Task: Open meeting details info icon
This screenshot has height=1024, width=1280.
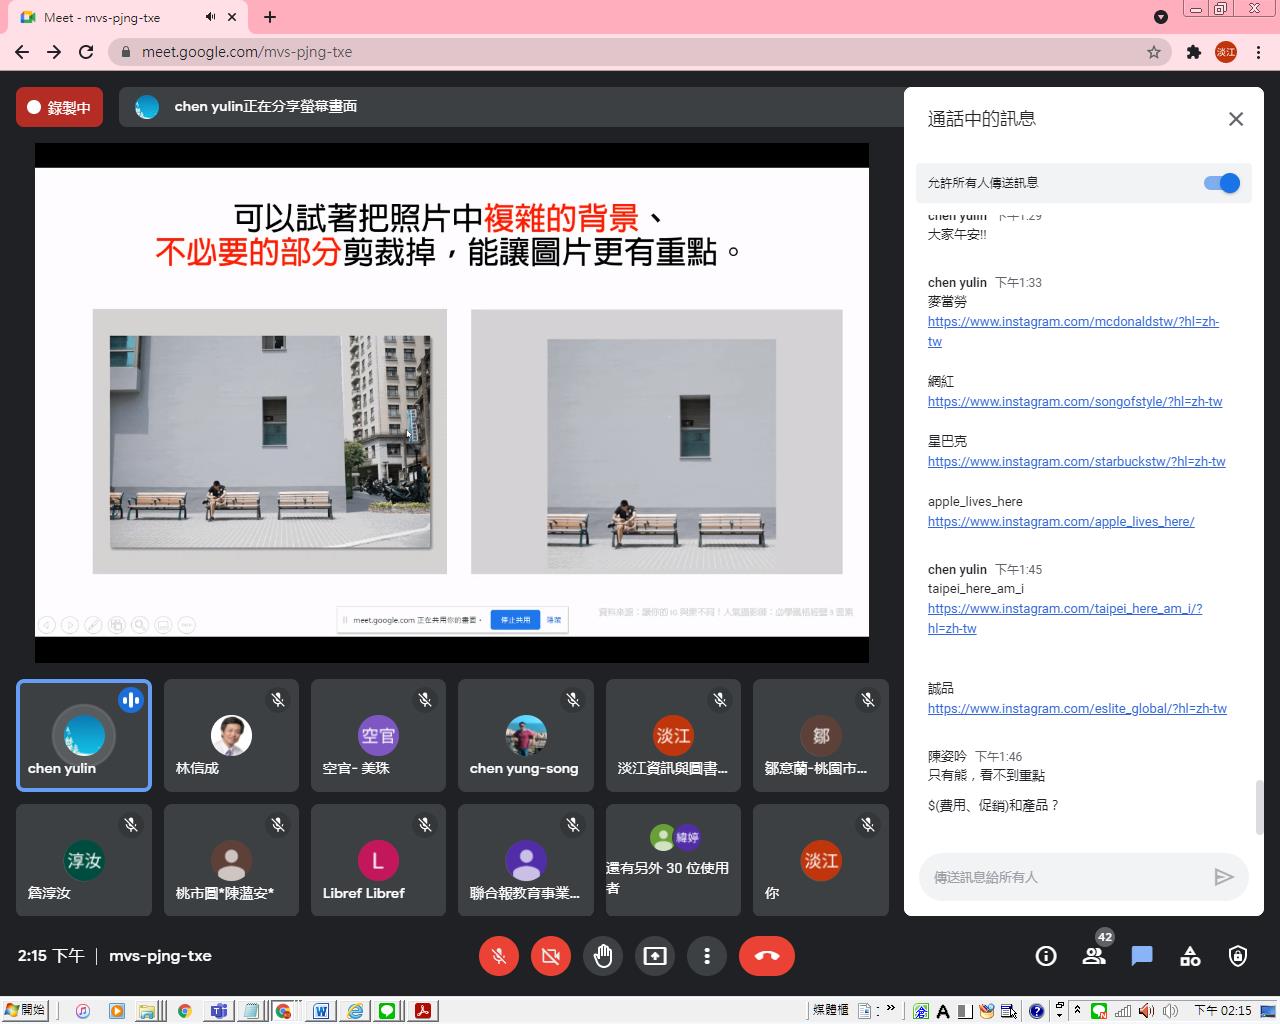Action: [1046, 956]
